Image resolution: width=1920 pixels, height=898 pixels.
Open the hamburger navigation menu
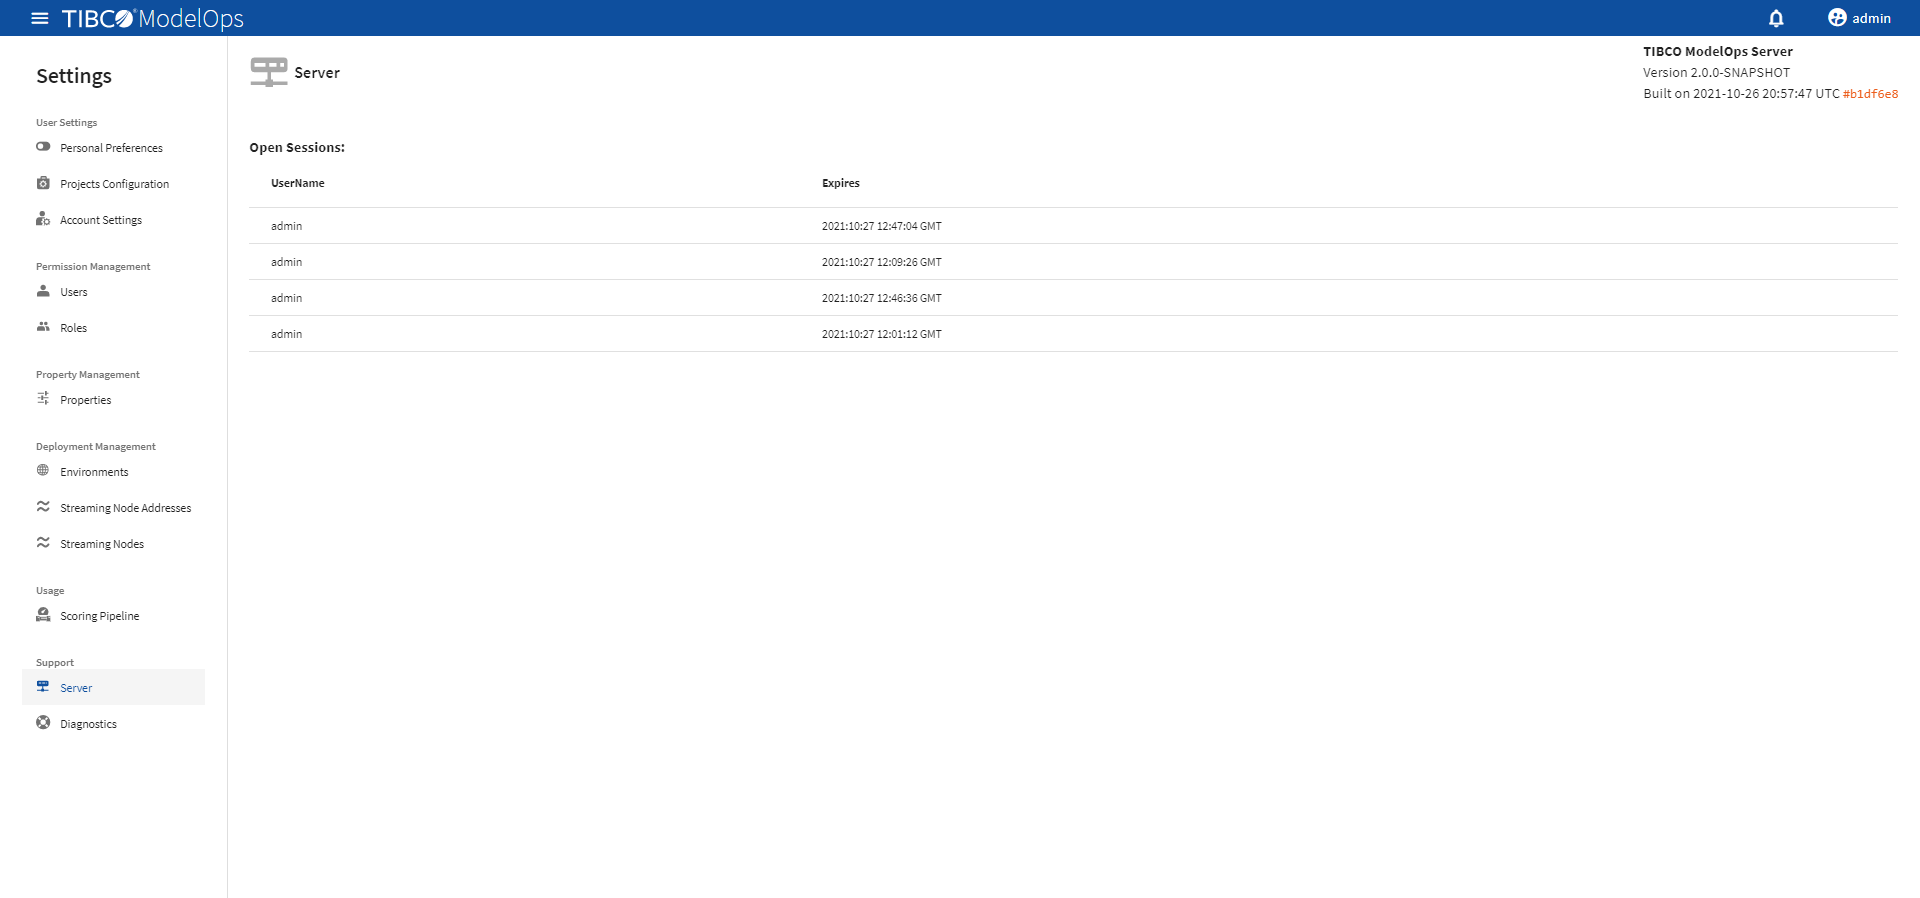coord(40,18)
